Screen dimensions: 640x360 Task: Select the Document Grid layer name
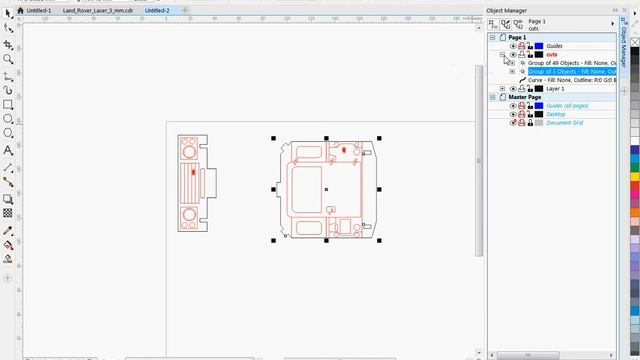564,123
